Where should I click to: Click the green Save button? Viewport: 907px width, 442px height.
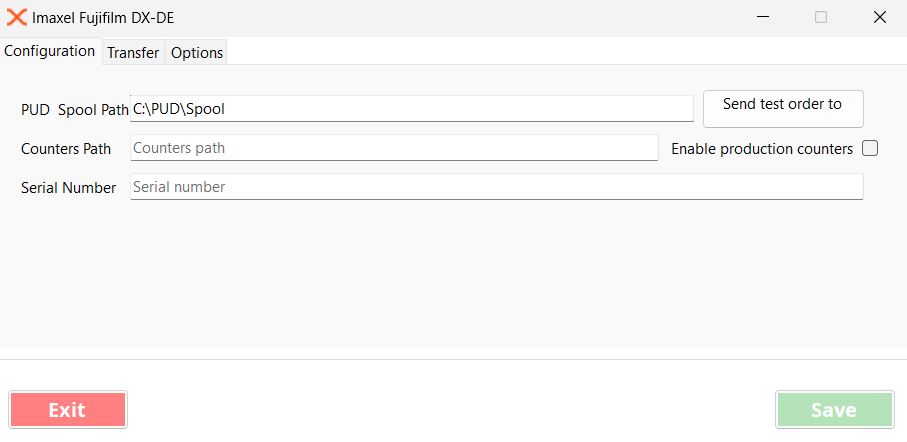[x=834, y=410]
